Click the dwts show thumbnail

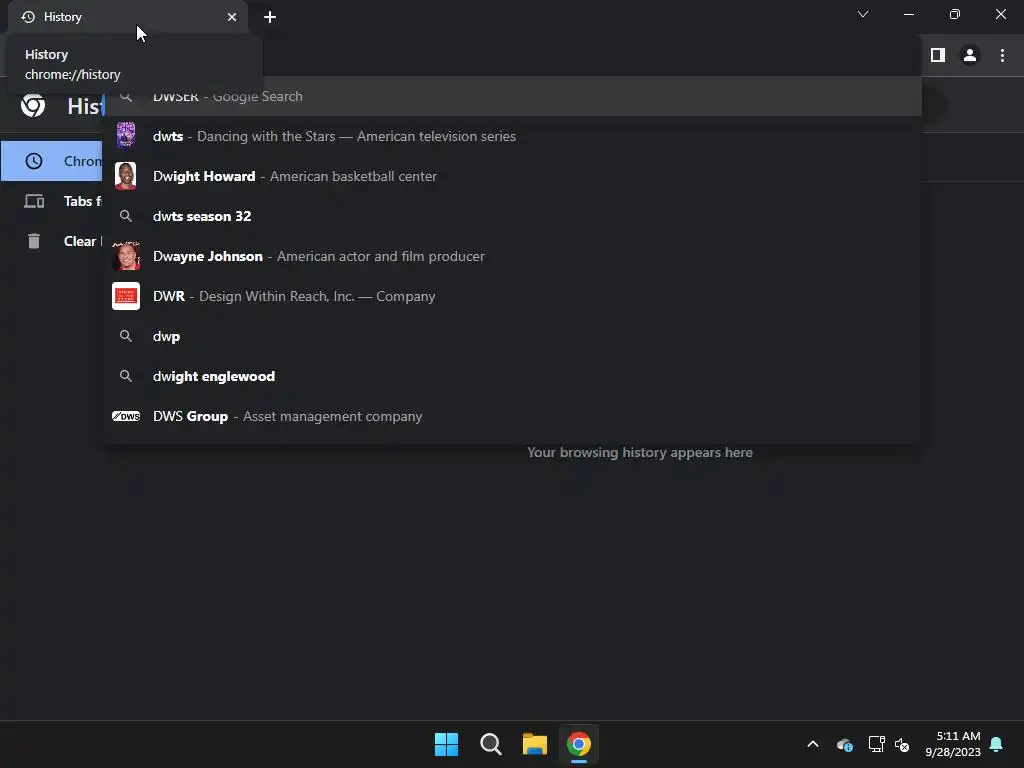tap(125, 136)
